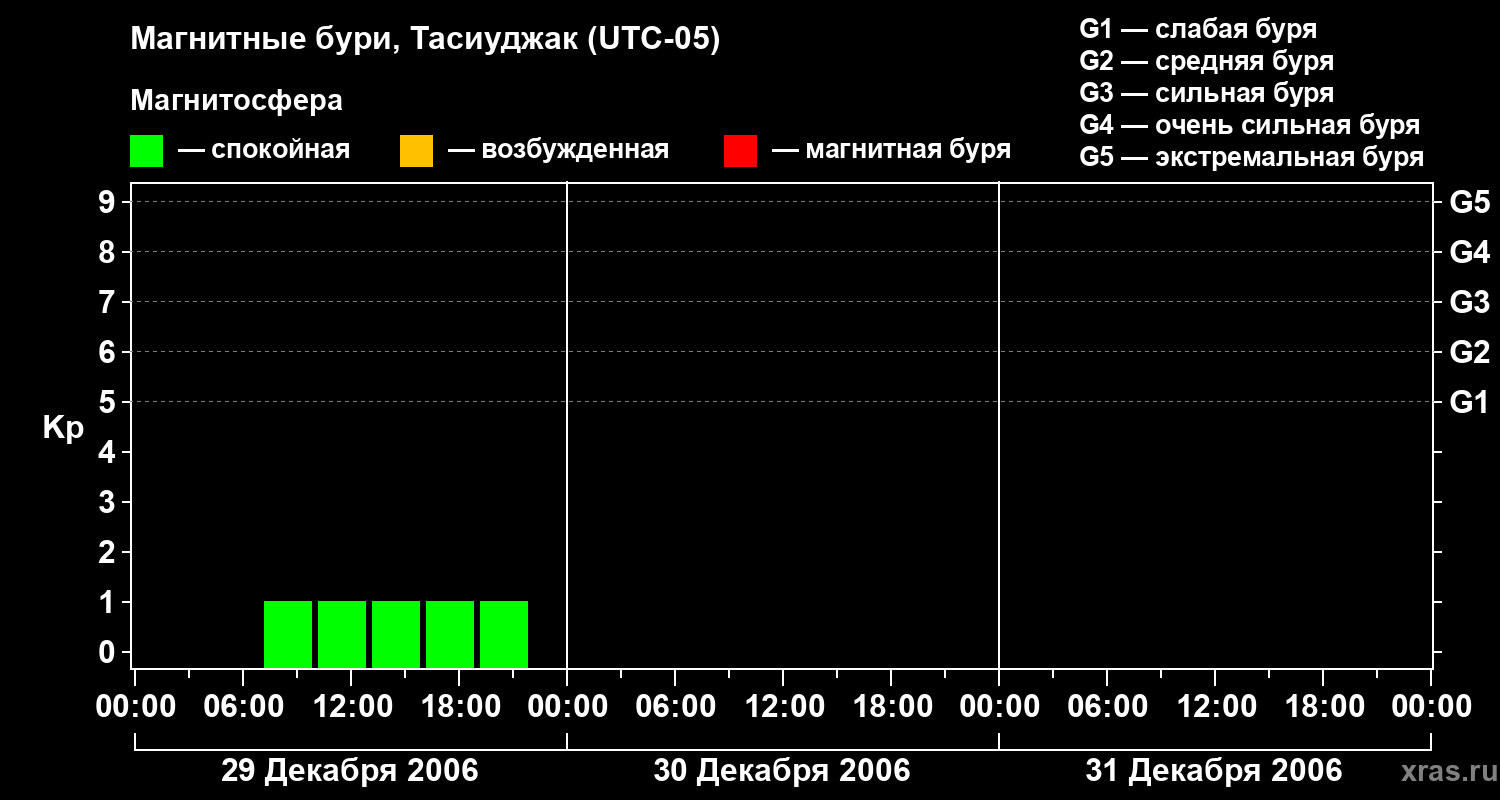Click the G3 label on the right axis
The height and width of the screenshot is (800, 1500).
pos(1469,302)
